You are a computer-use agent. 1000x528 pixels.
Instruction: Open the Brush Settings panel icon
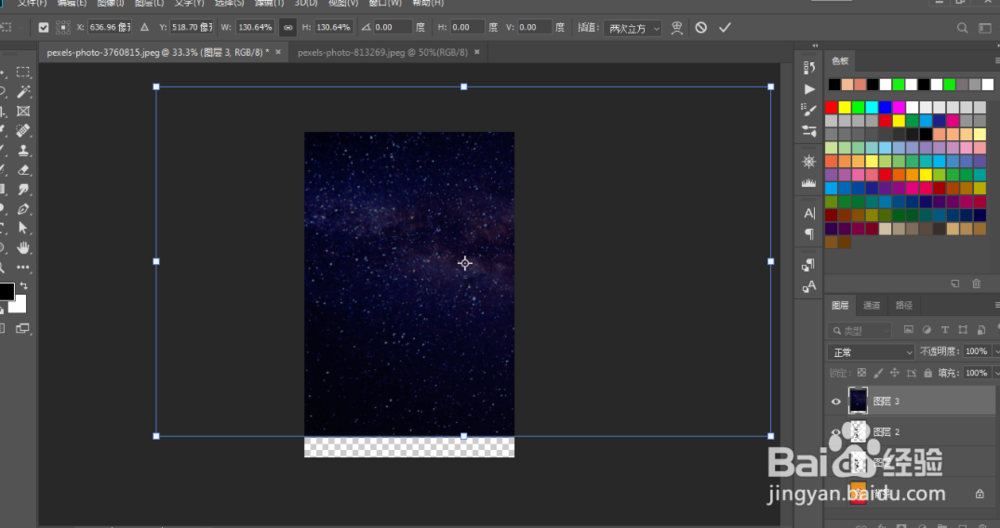809,110
